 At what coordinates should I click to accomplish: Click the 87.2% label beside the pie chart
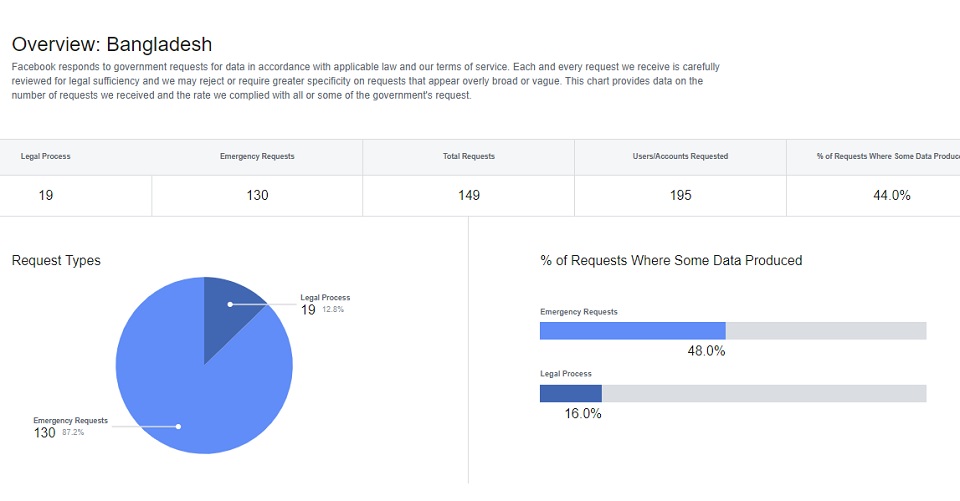[x=73, y=433]
